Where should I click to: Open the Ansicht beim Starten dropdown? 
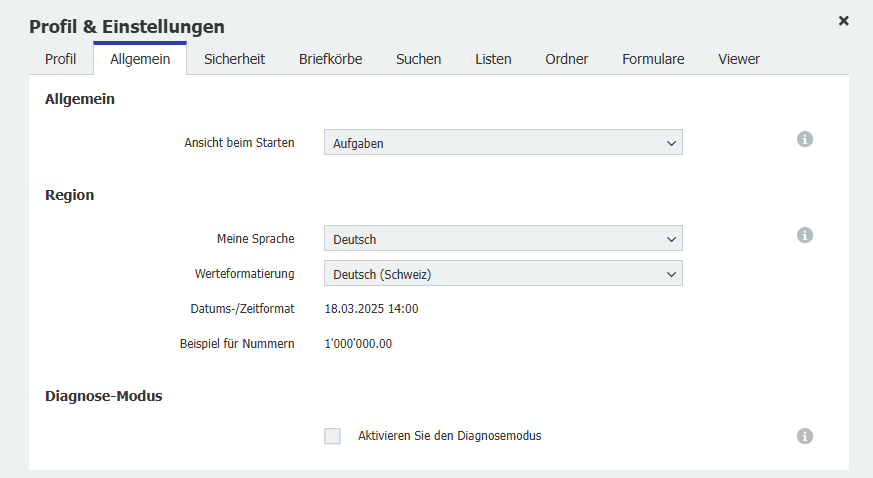coord(503,143)
